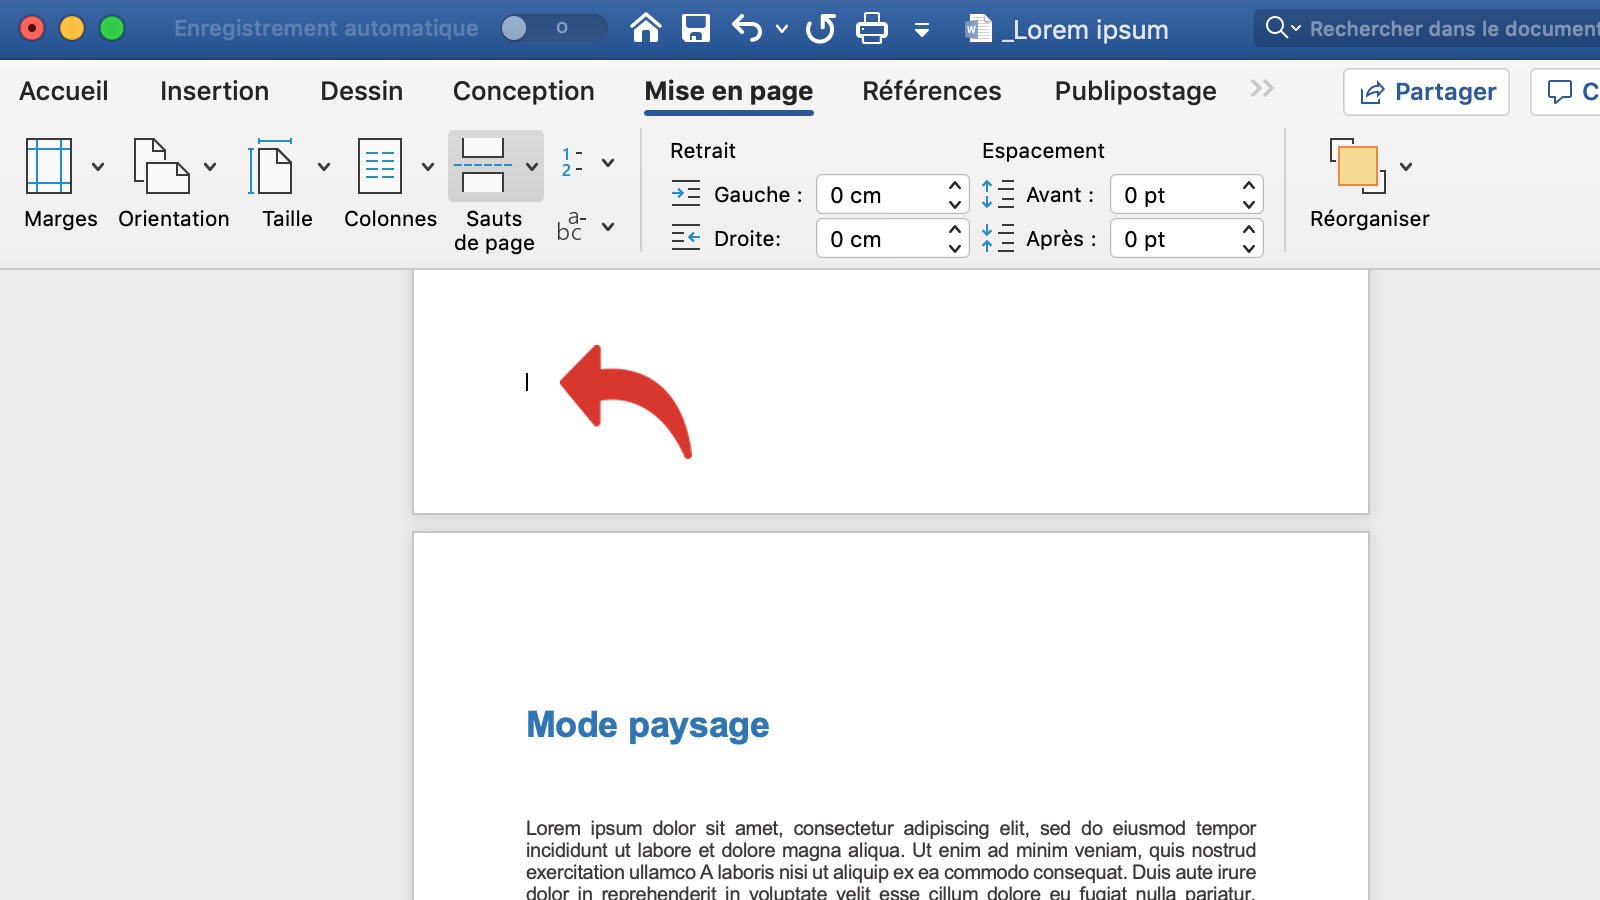Screen dimensions: 1600x900
Task: Increase the Avant spacing value
Action: tap(1249, 186)
